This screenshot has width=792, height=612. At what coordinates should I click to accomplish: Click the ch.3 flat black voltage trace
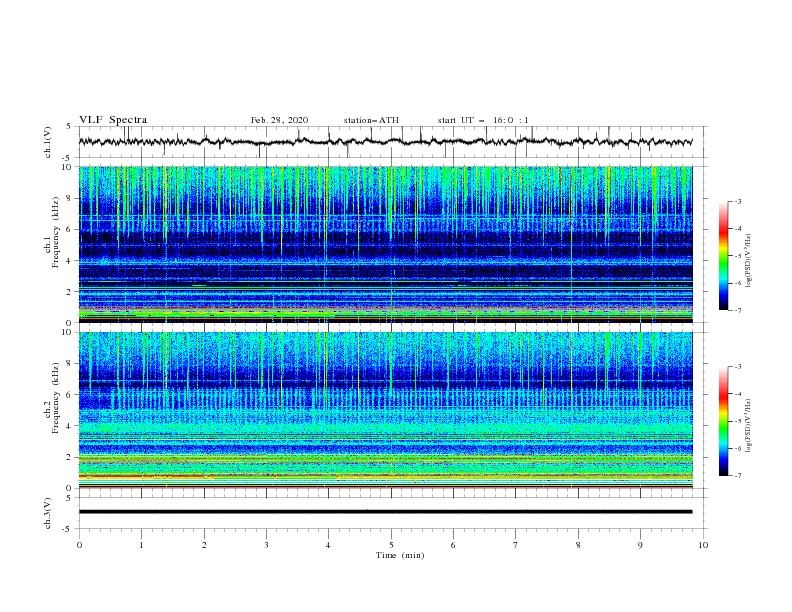[x=385, y=512]
